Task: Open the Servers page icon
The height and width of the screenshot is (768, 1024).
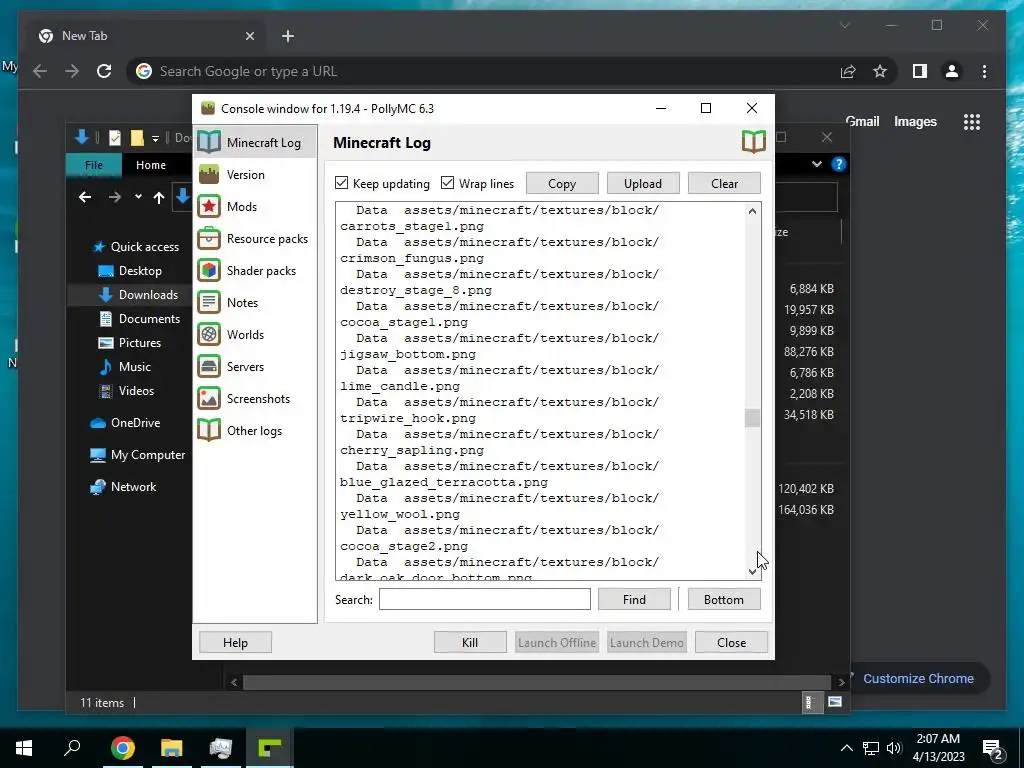Action: coord(209,366)
